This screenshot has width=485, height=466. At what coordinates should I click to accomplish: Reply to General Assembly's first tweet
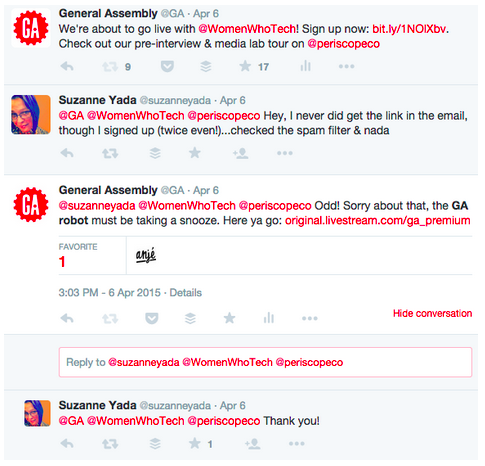pyautogui.click(x=67, y=67)
